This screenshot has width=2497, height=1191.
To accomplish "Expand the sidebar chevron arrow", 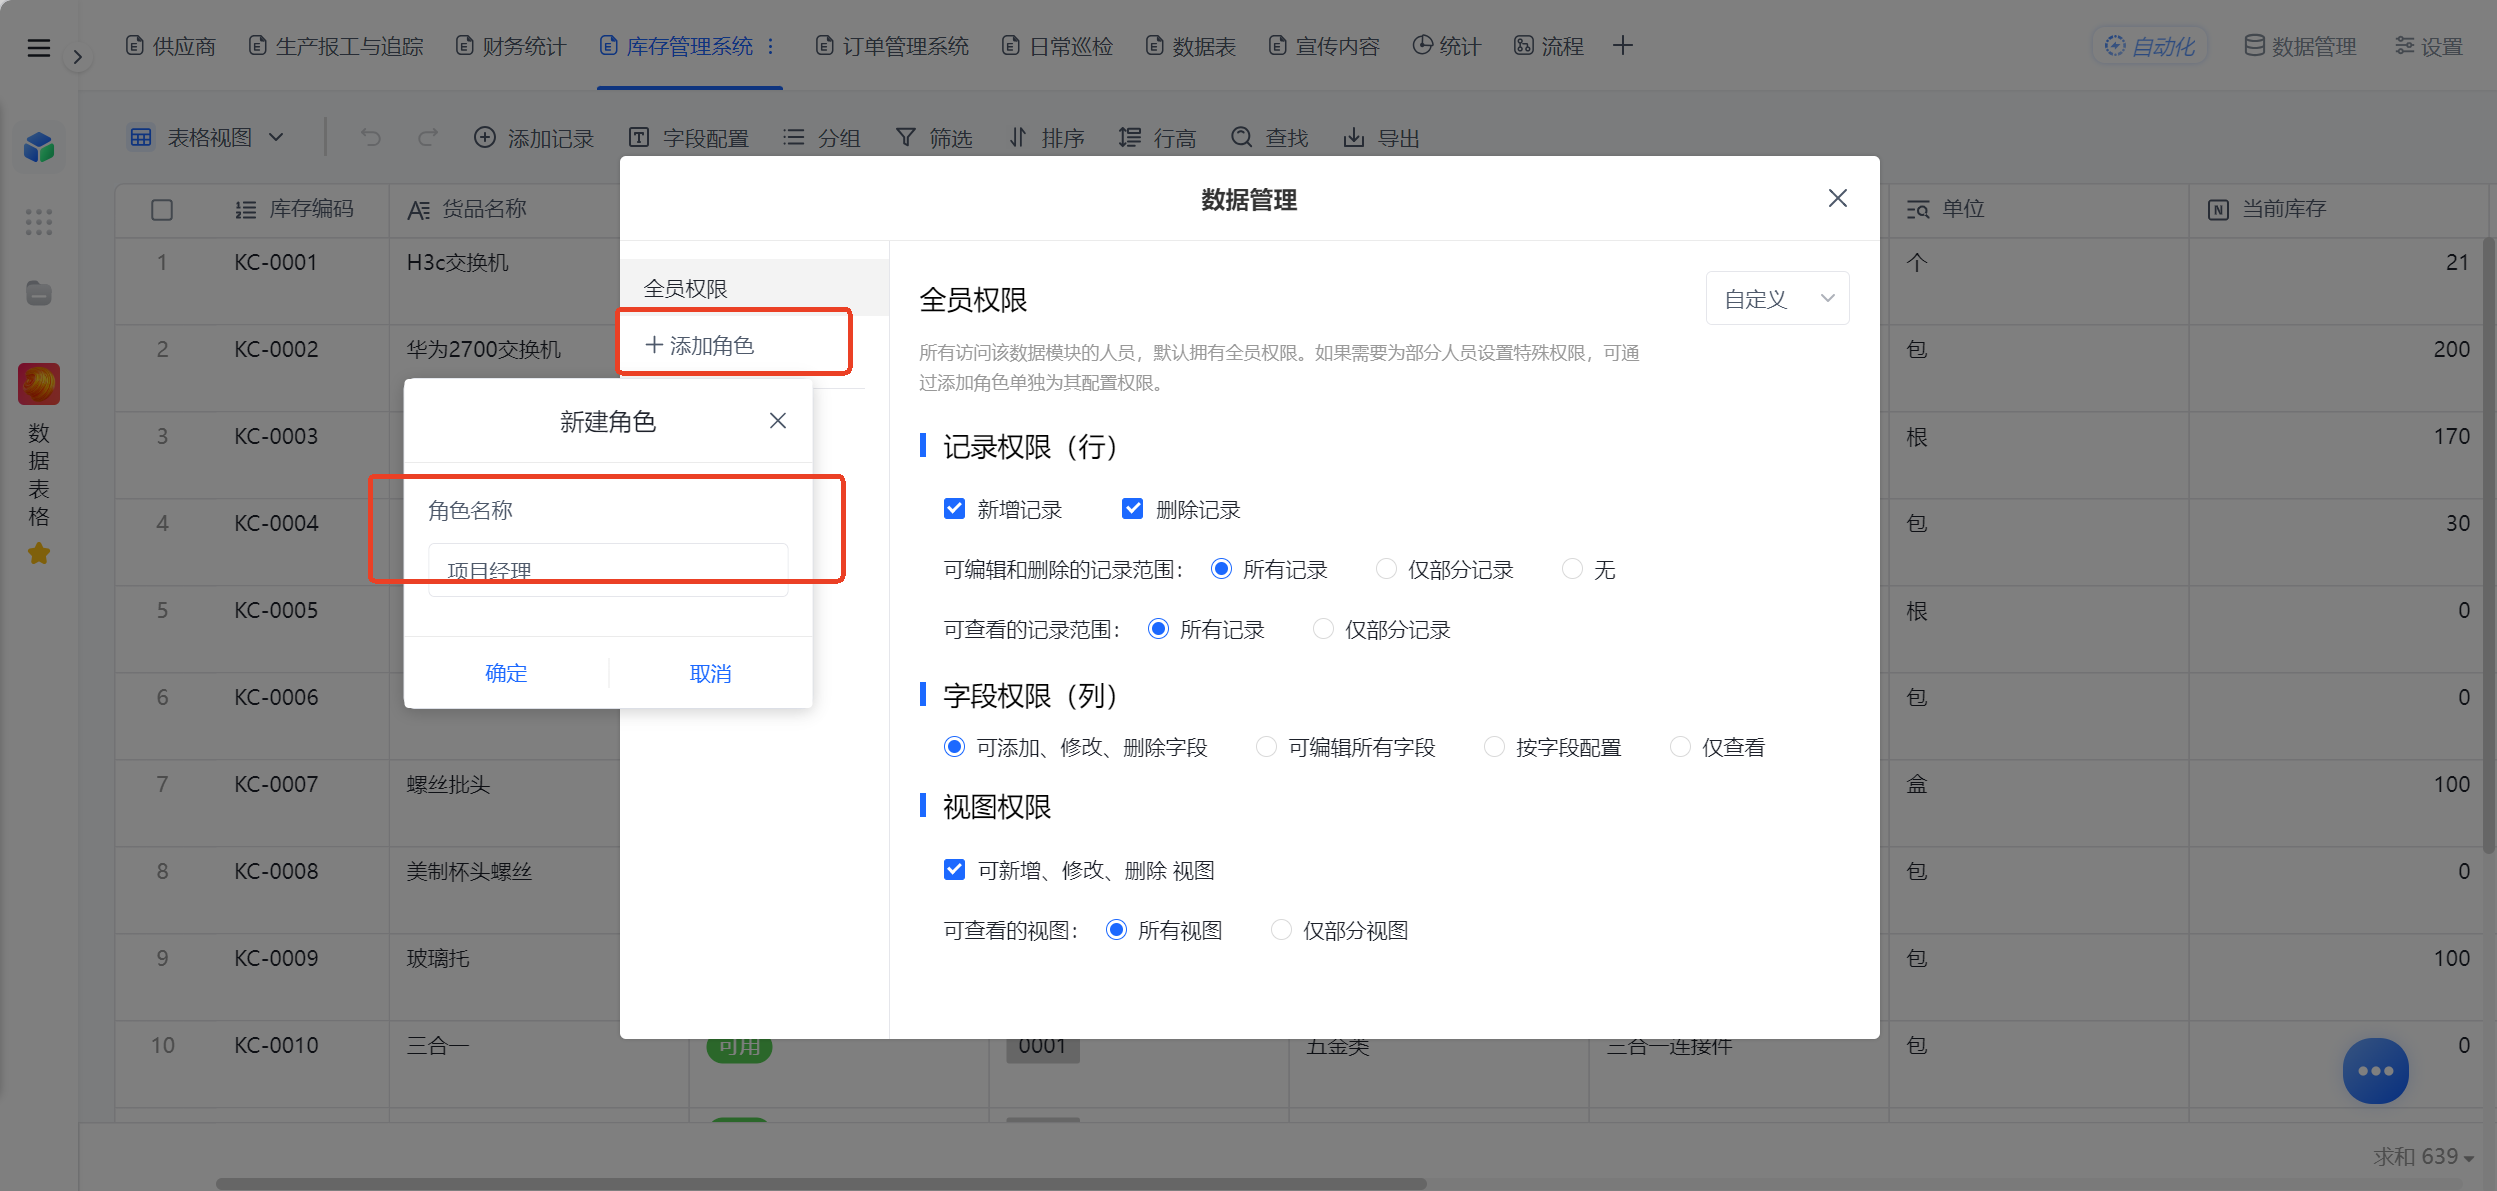I will (x=77, y=57).
